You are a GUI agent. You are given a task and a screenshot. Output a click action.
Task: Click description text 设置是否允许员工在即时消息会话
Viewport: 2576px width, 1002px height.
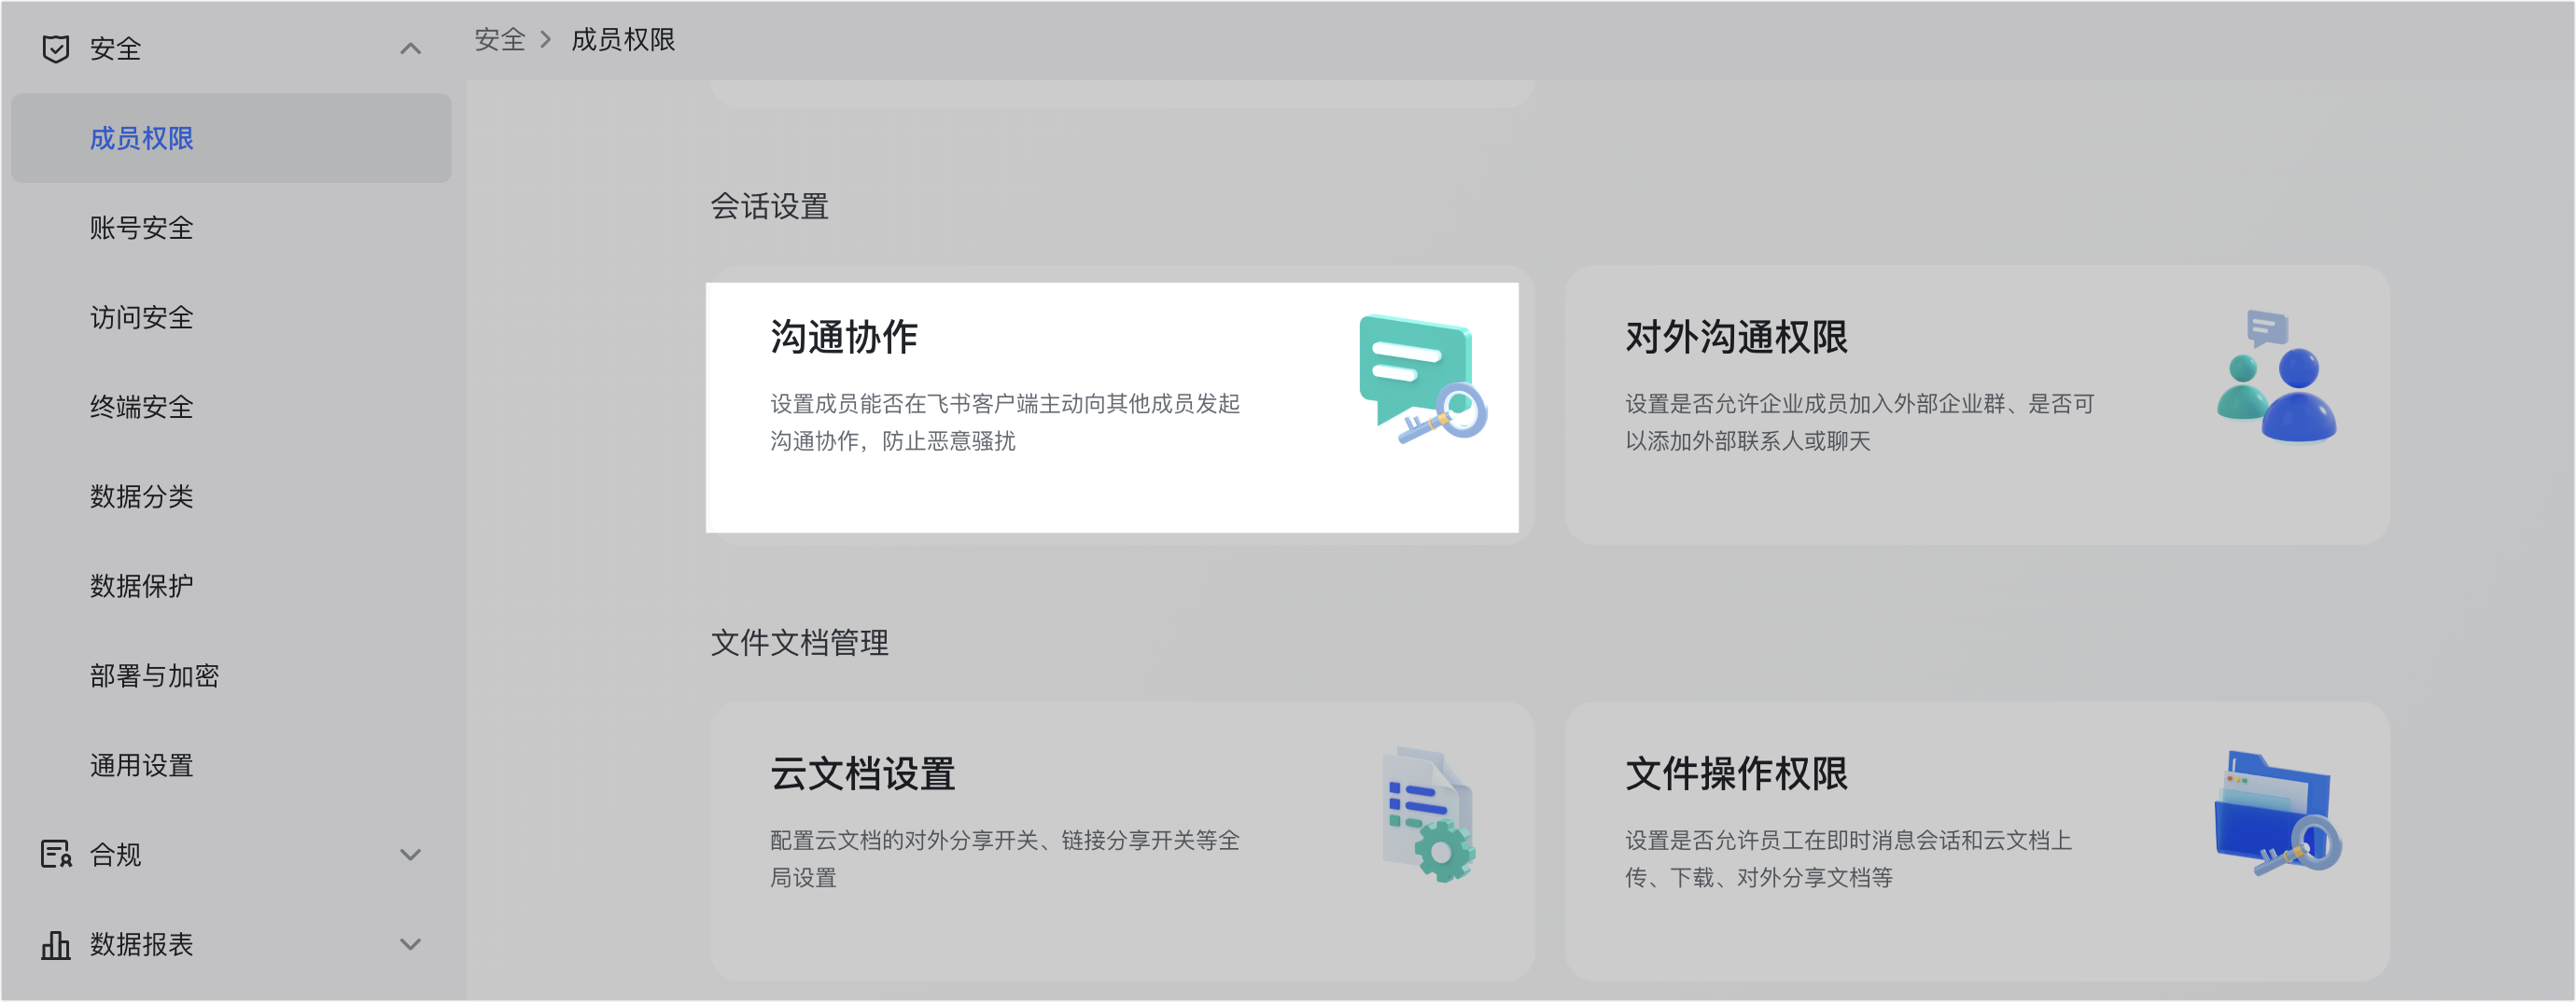[x=1792, y=840]
